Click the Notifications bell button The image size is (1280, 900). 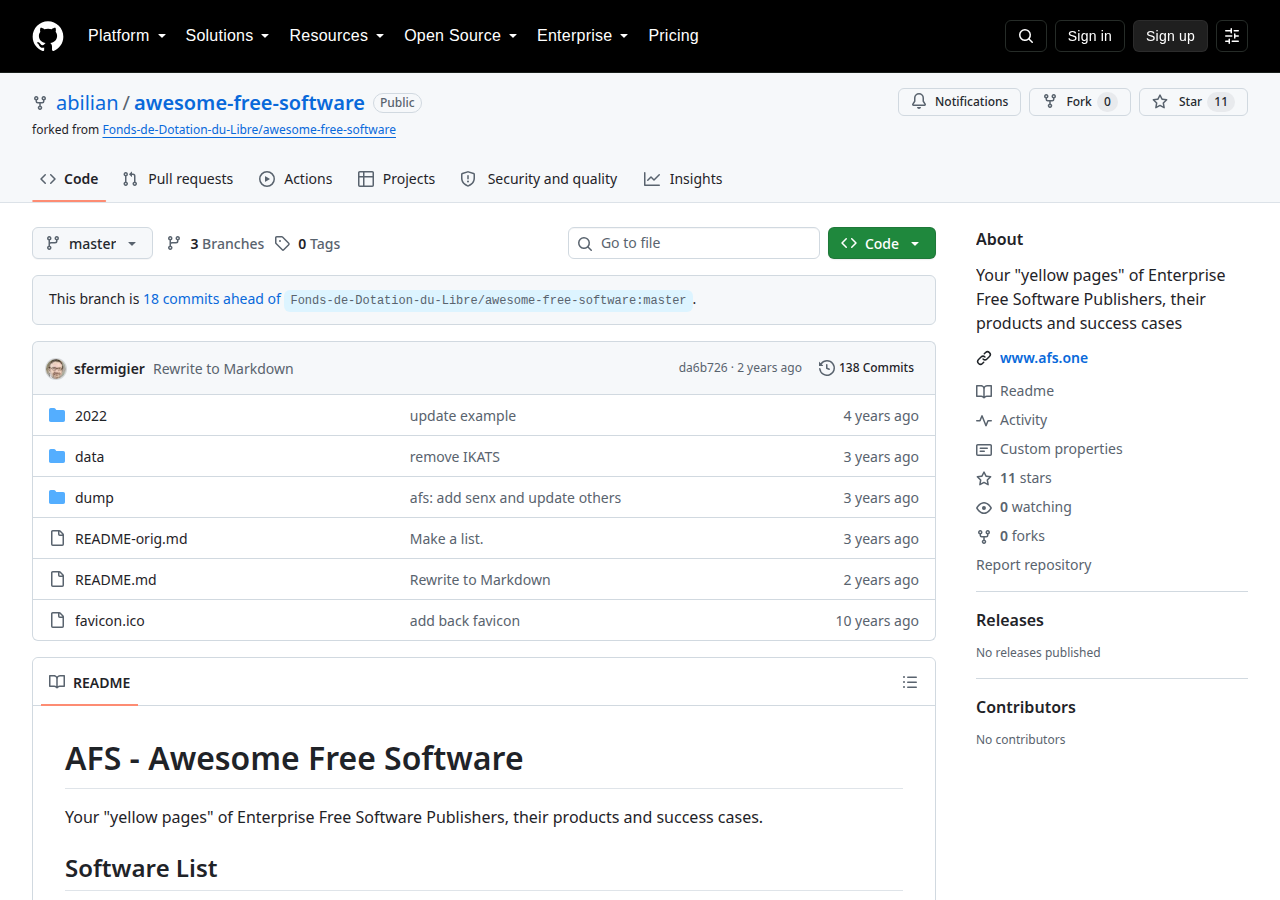pyautogui.click(x=959, y=102)
